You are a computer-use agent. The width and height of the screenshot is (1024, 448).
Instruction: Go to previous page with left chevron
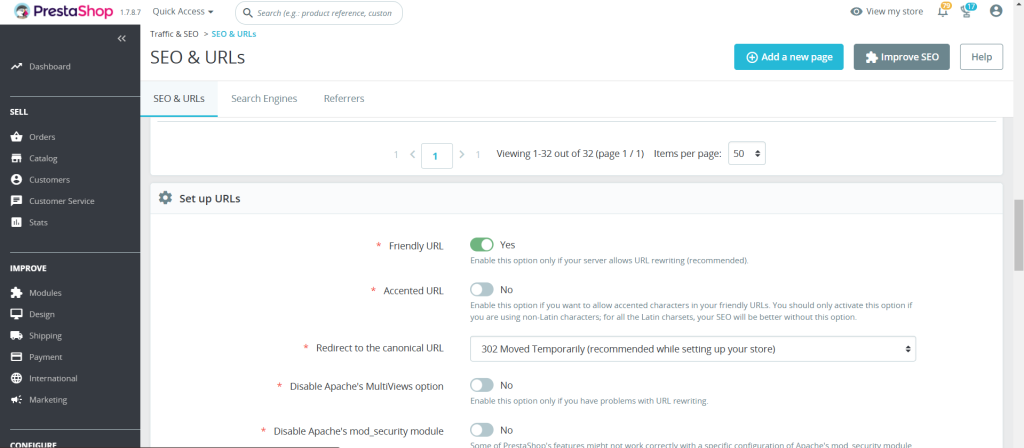(x=413, y=155)
